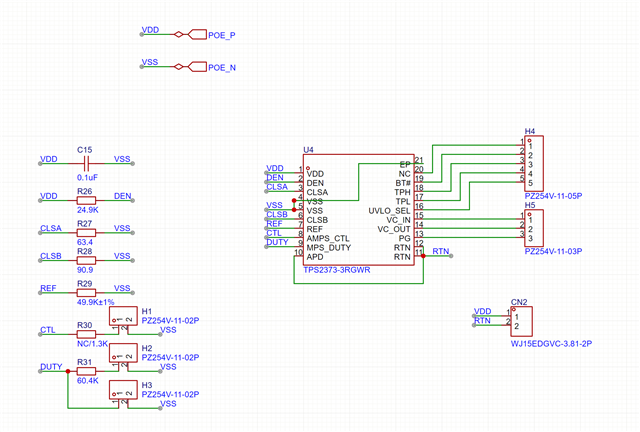Select capacitor C15 symbol
Screen dimensions: 640x432
(87, 164)
